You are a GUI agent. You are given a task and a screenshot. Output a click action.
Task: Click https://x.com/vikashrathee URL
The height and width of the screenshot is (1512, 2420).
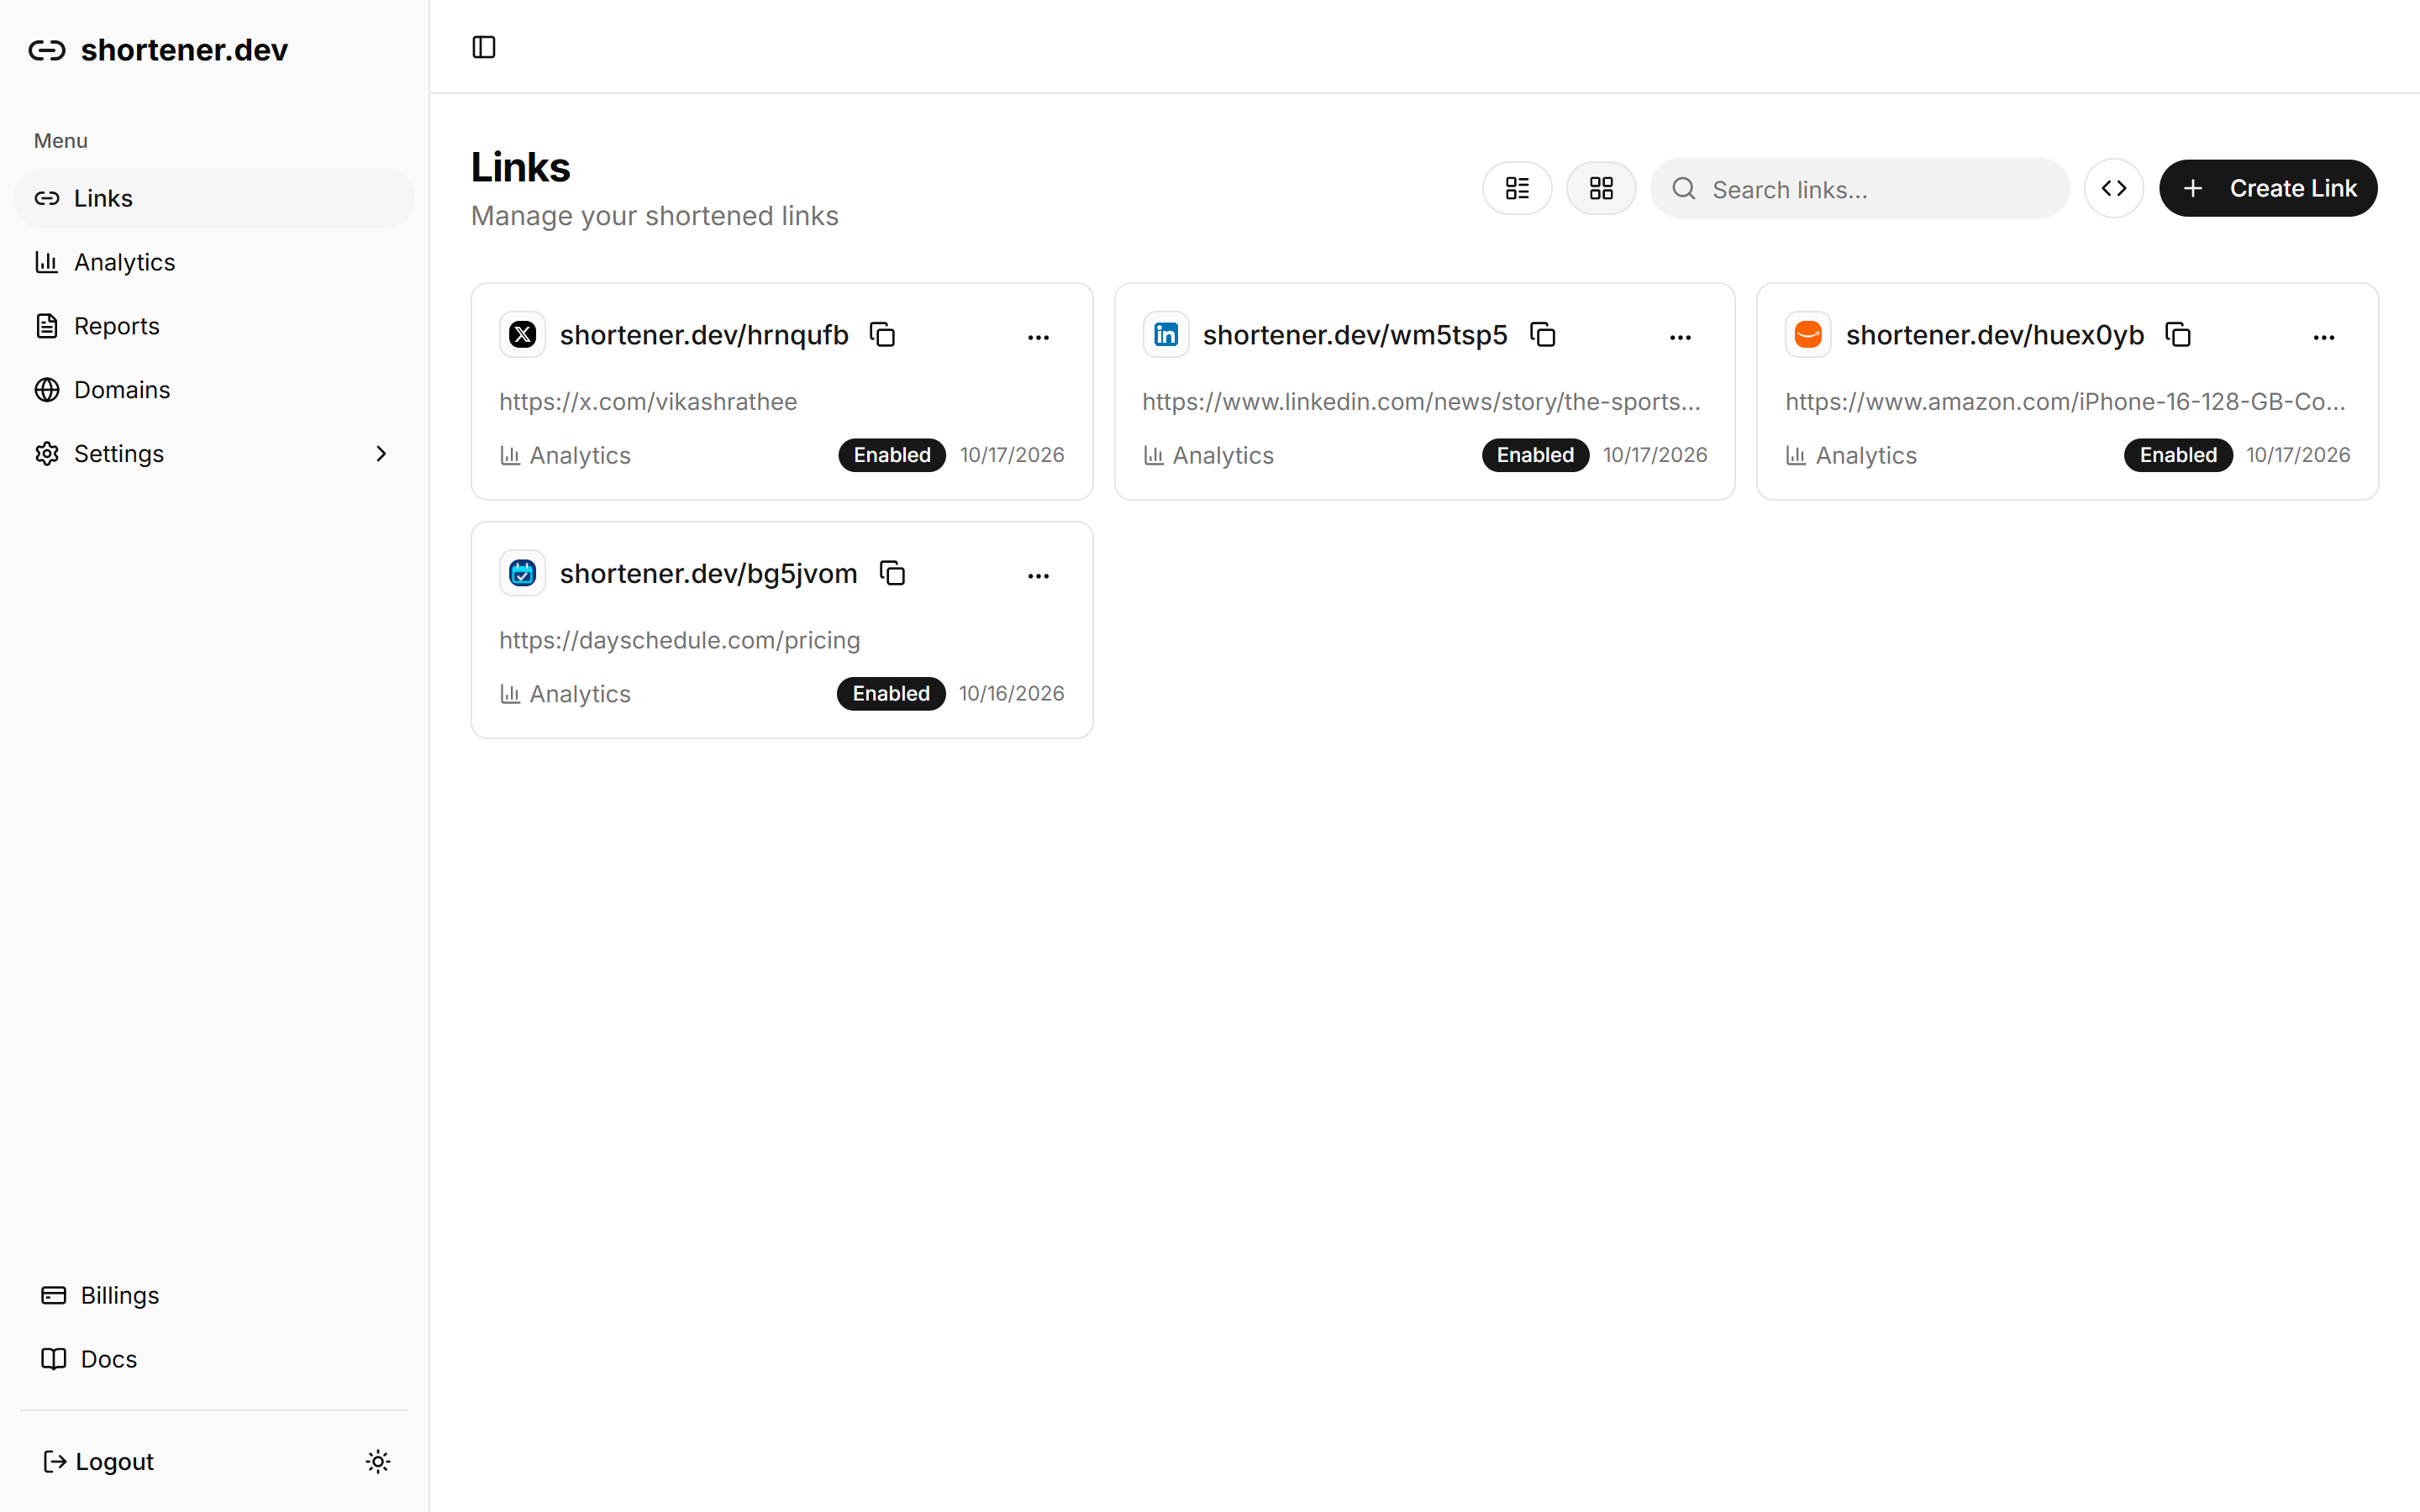(x=648, y=402)
